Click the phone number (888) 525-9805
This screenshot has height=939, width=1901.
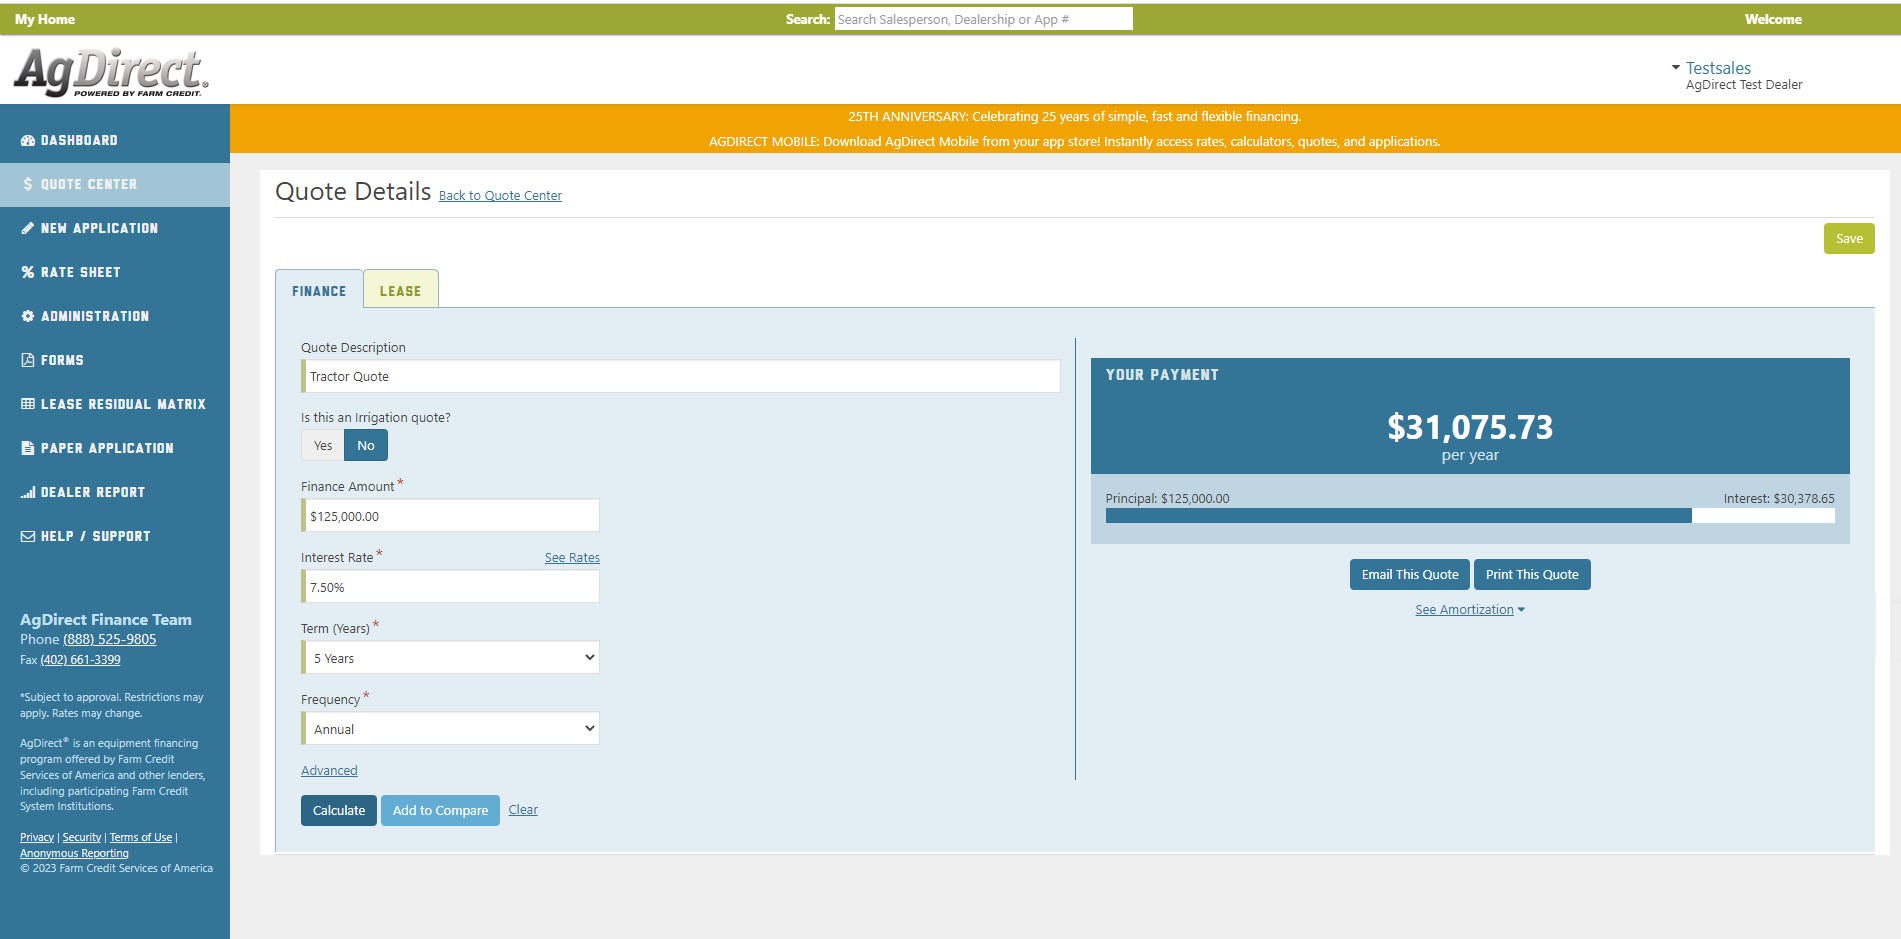click(x=110, y=640)
